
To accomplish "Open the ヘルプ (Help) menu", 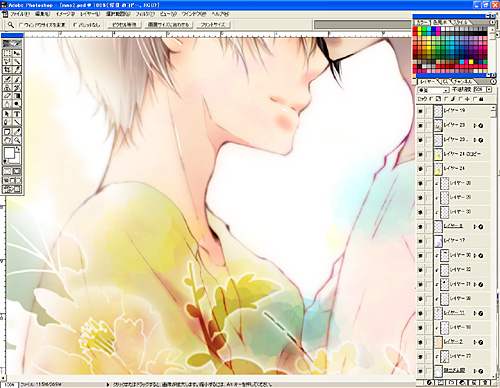I will (x=220, y=14).
